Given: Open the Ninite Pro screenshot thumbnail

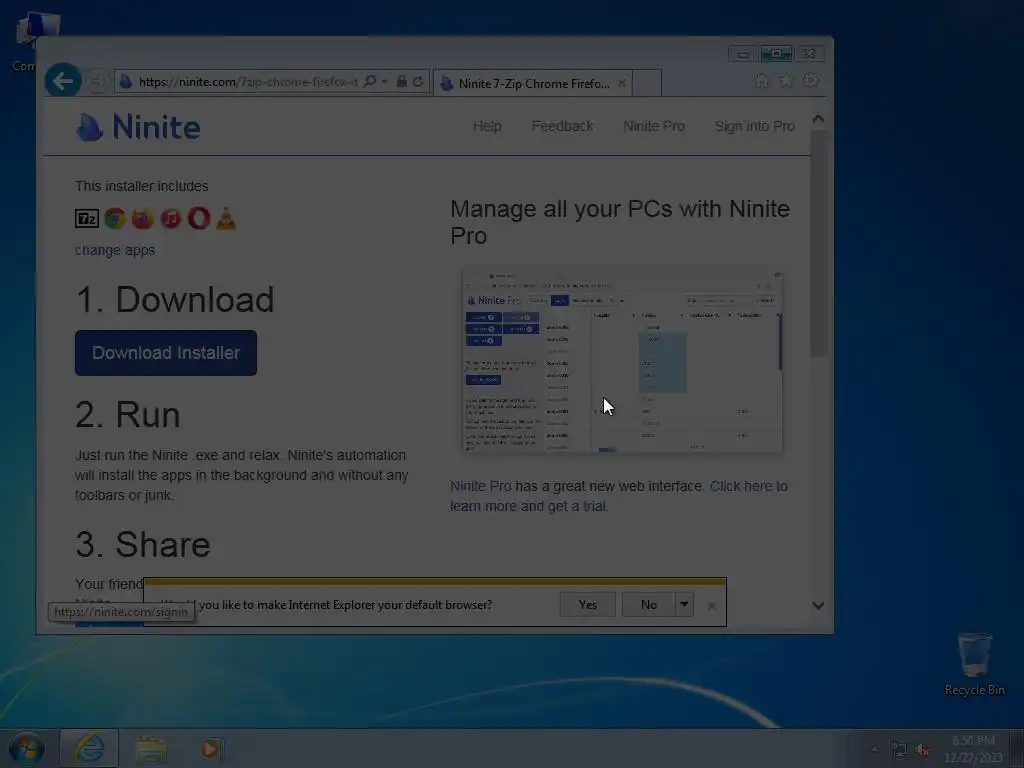Looking at the screenshot, I should 622,360.
